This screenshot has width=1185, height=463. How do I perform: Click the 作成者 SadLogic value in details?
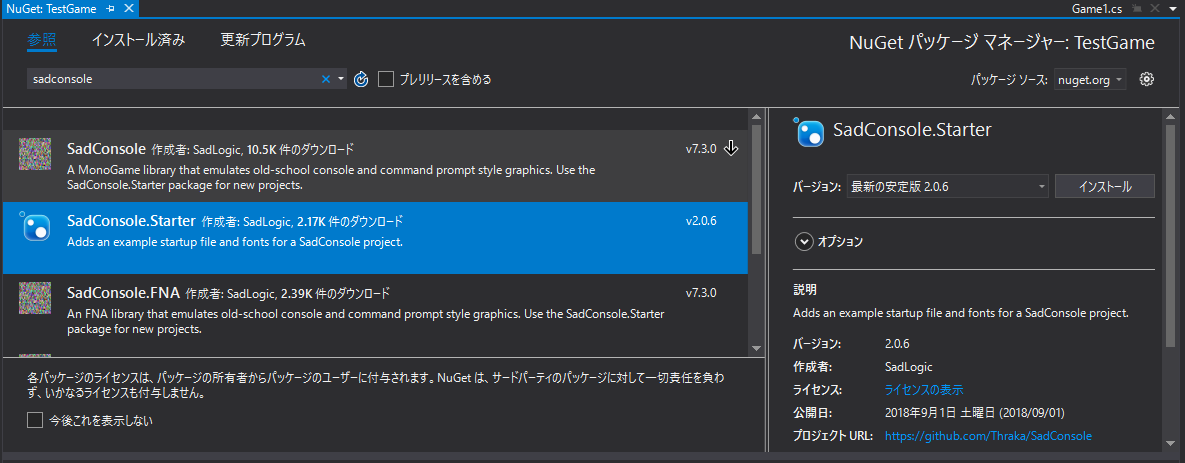pos(908,366)
